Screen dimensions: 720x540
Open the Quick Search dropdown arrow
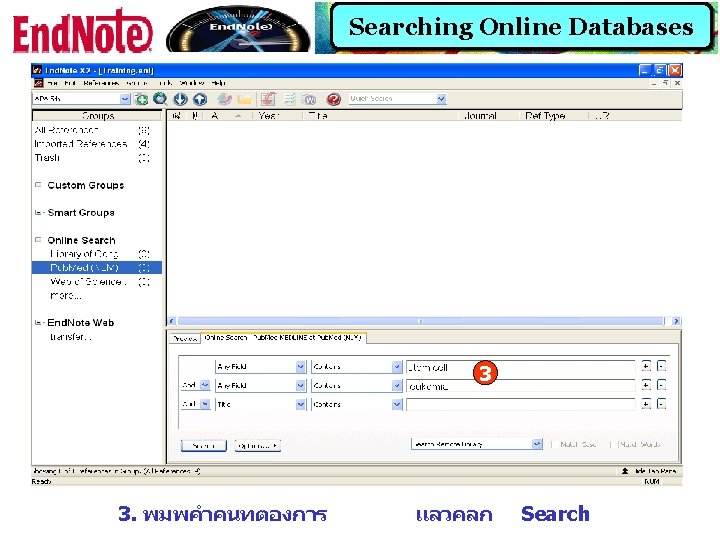click(441, 99)
